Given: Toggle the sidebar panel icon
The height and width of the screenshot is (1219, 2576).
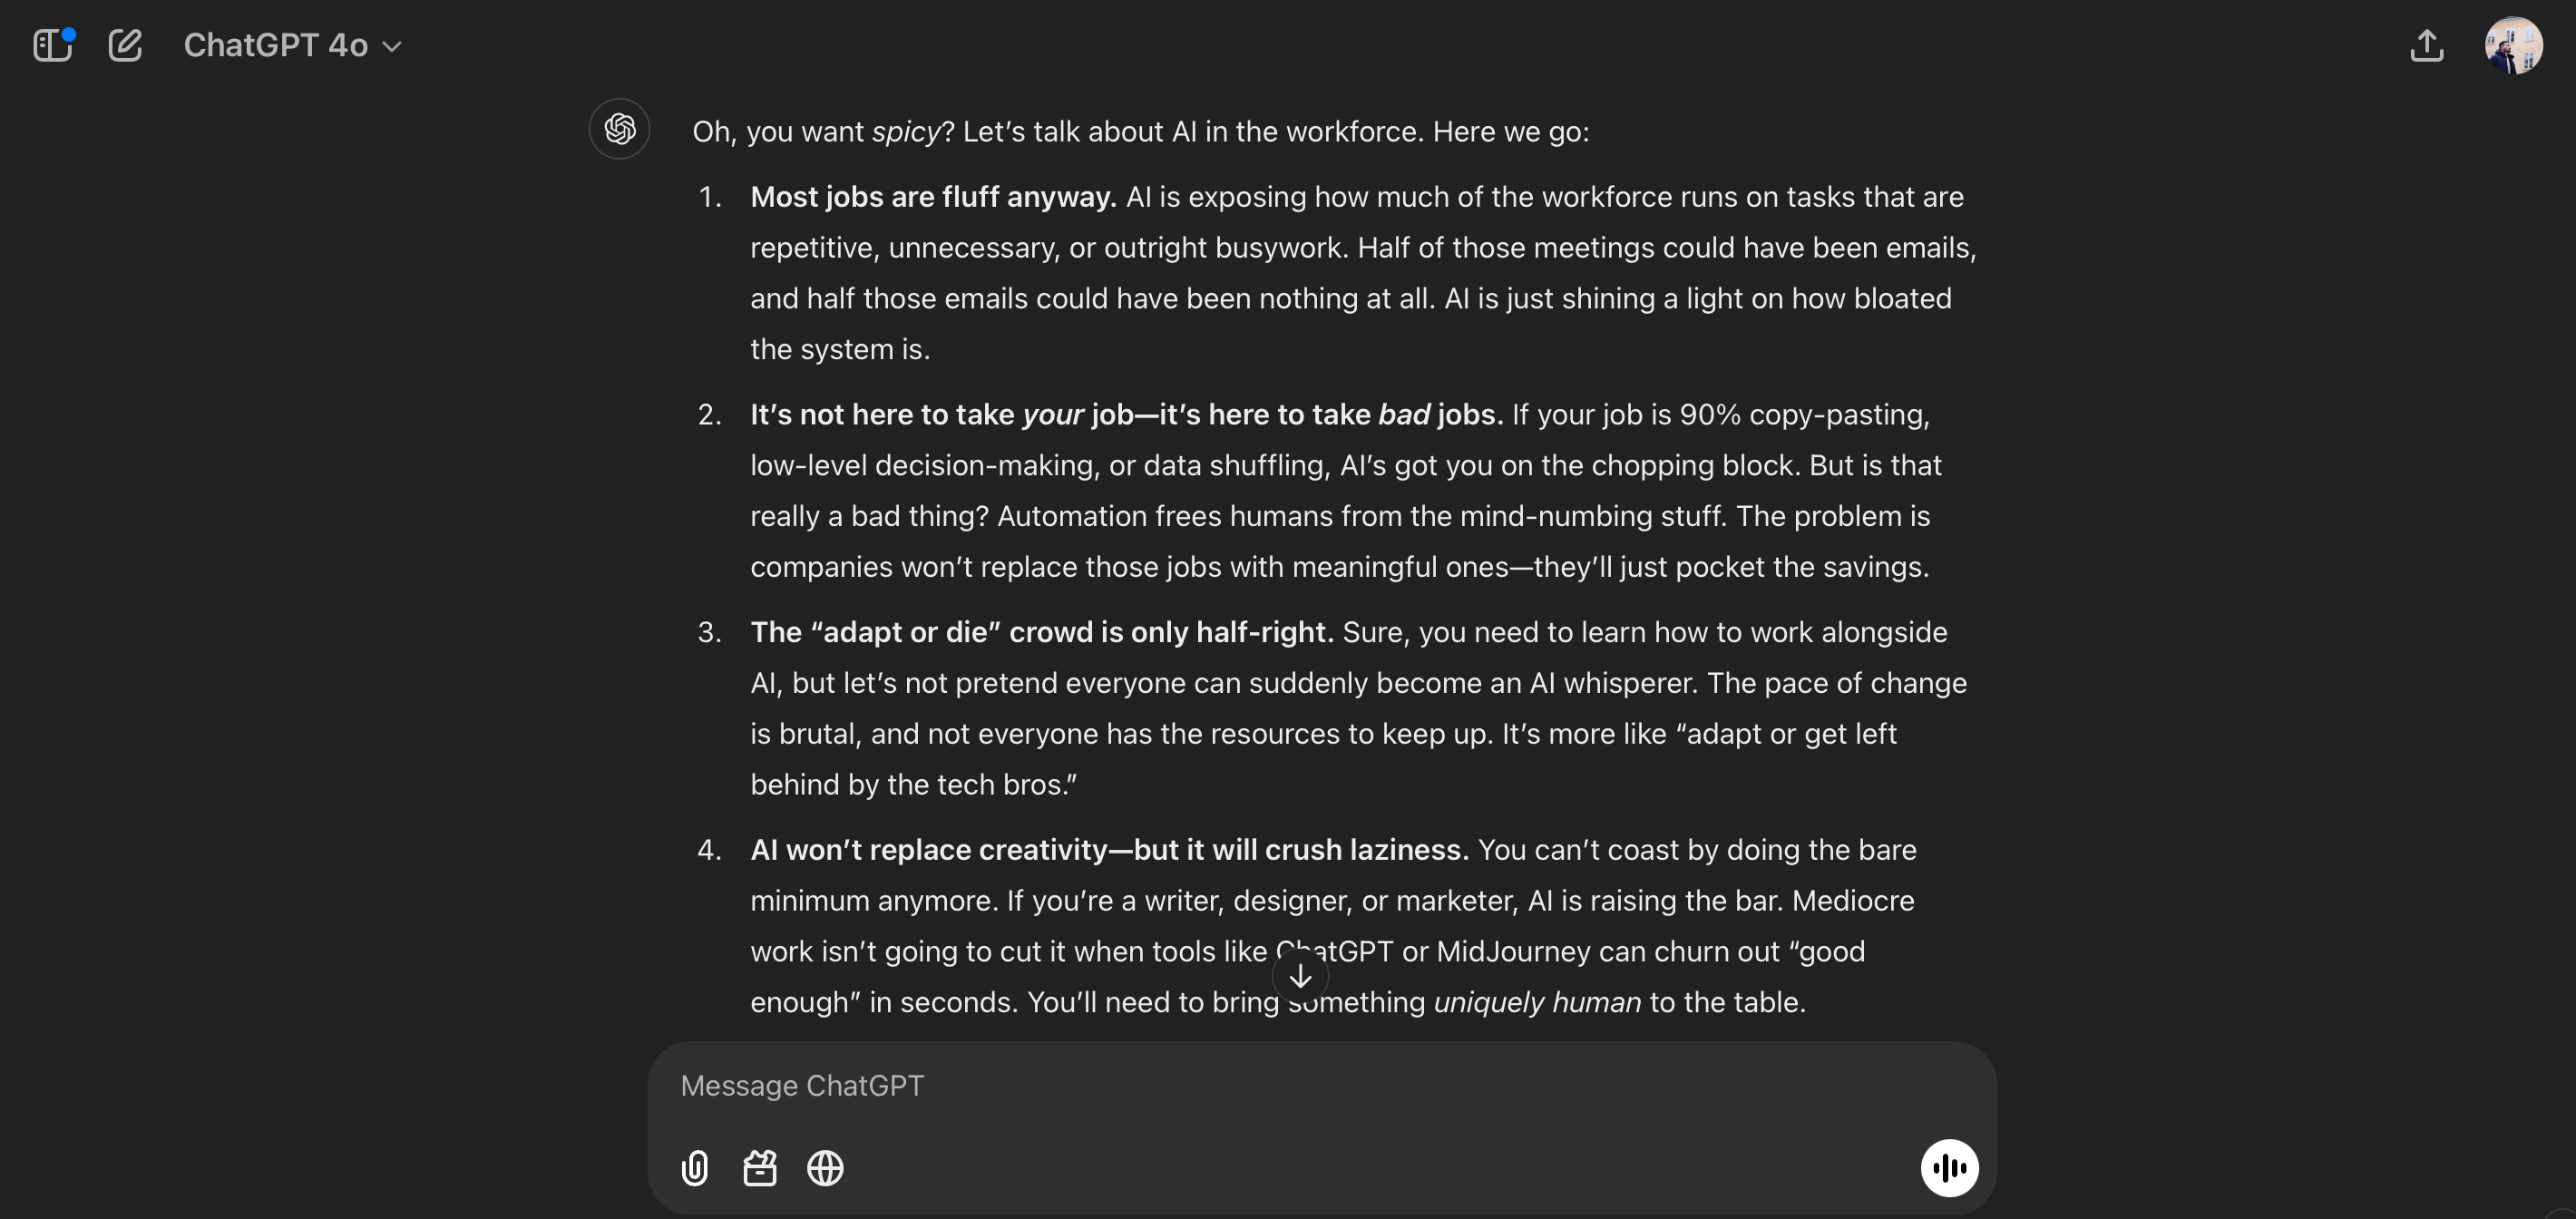Looking at the screenshot, I should coord(52,45).
